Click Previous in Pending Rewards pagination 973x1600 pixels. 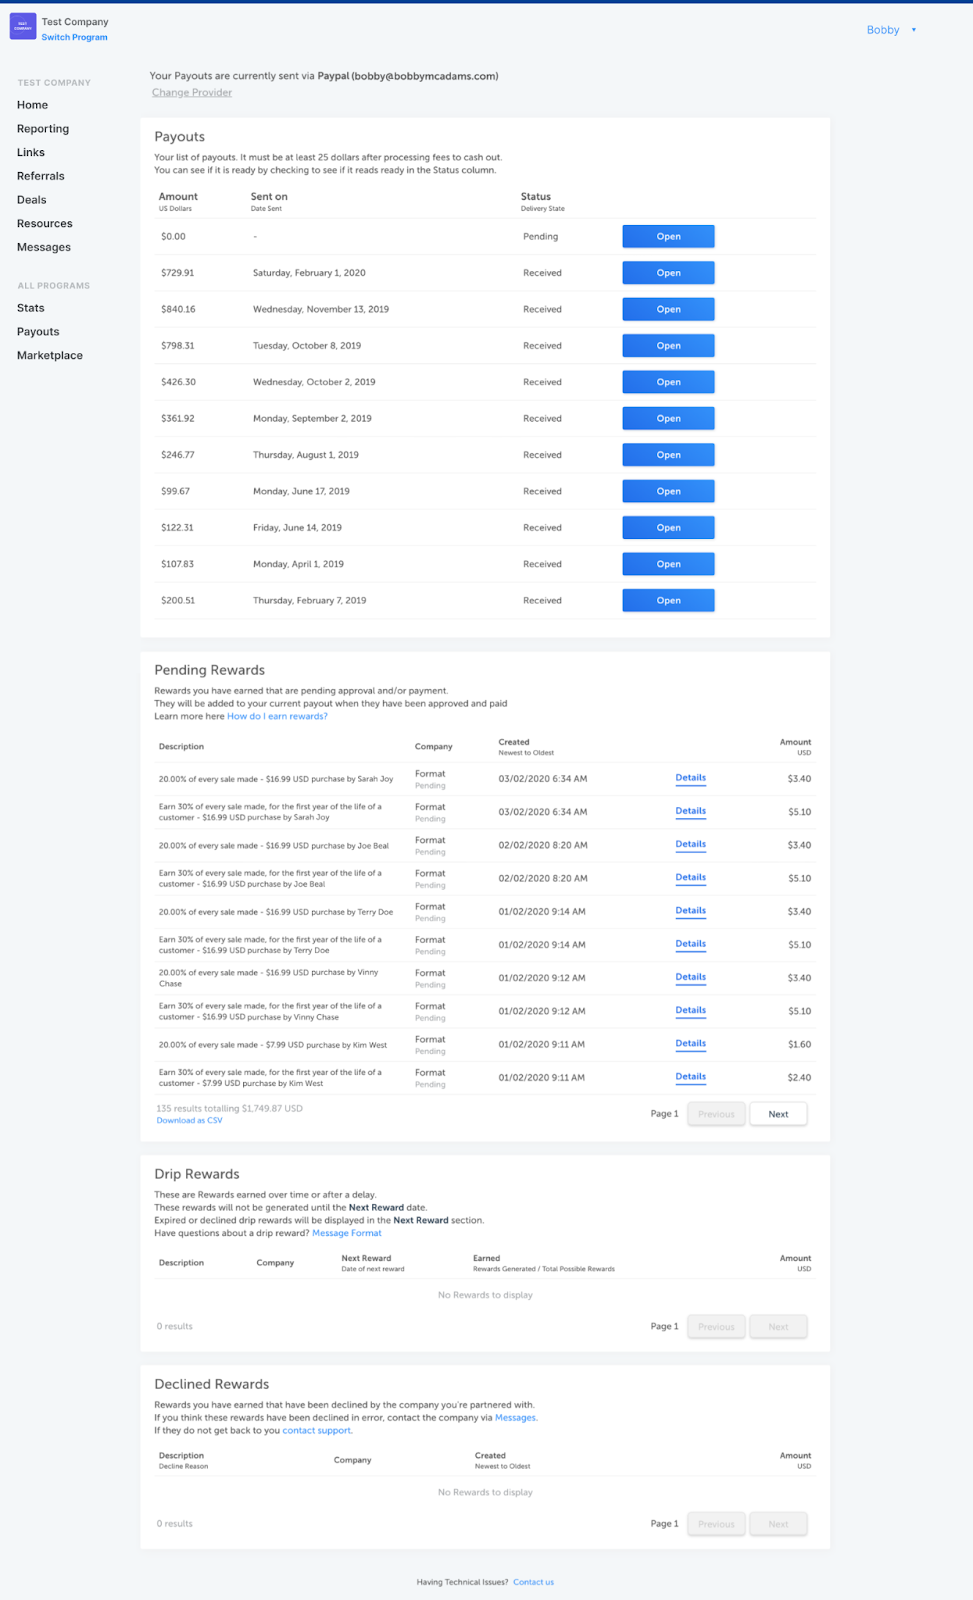point(716,1114)
